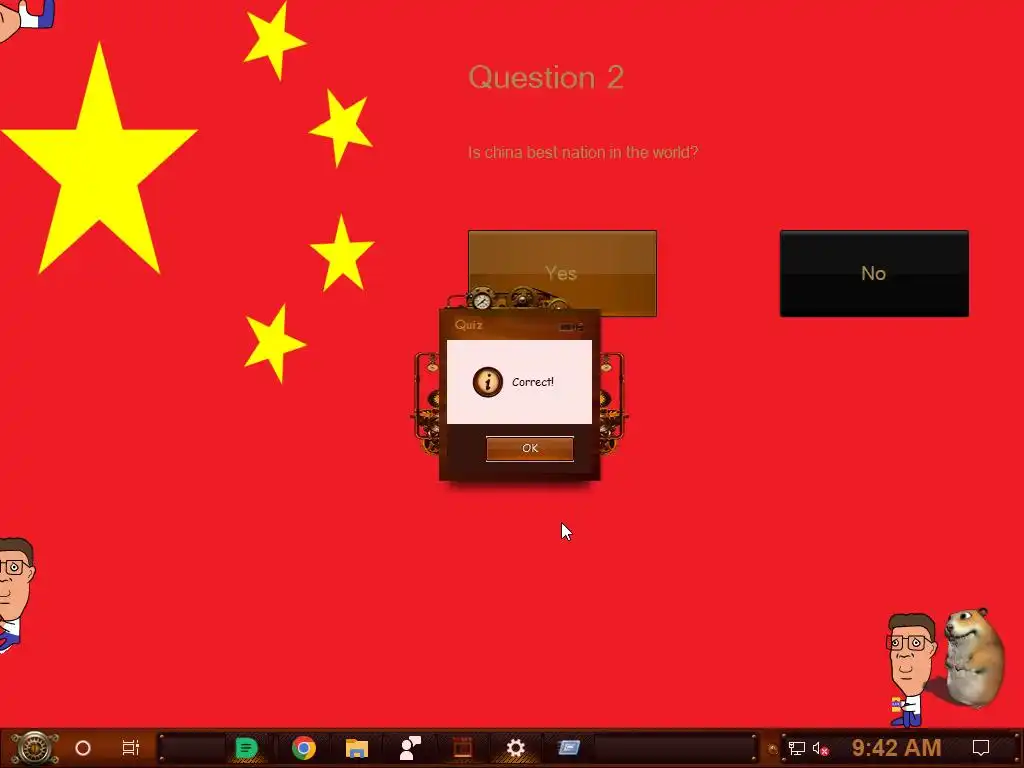The height and width of the screenshot is (768, 1024).
Task: Answer No to the question
Action: point(874,273)
